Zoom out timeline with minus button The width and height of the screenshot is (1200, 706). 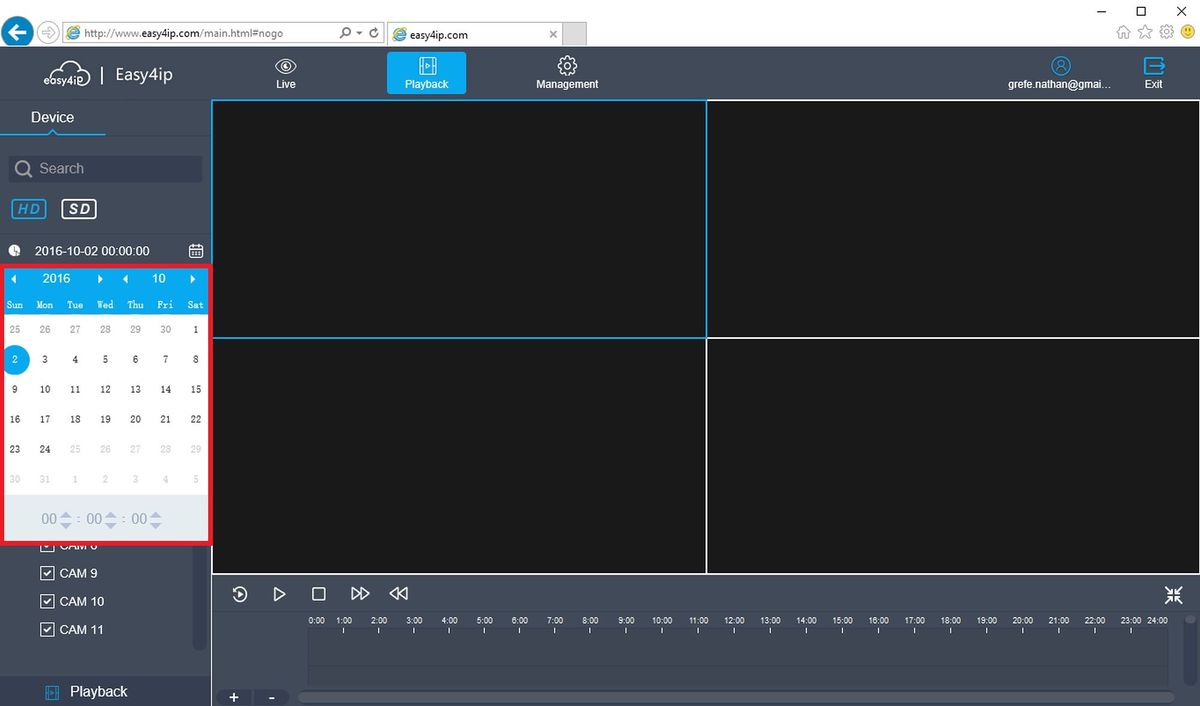[272, 697]
